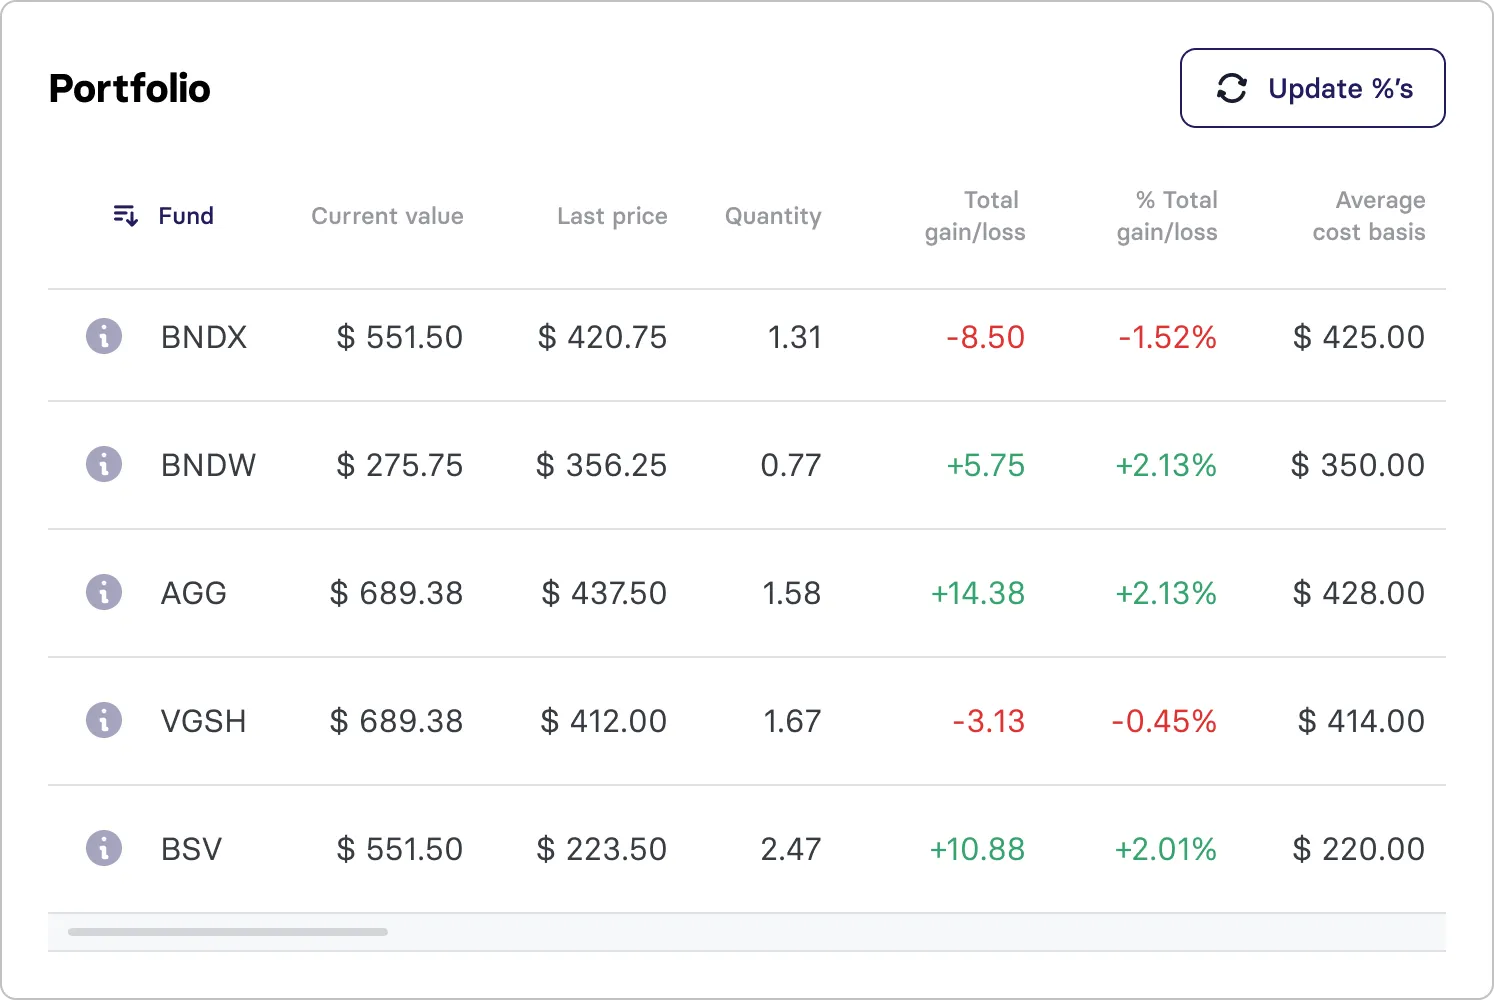The width and height of the screenshot is (1494, 1000).
Task: Open info icon for BNDX row
Action: (x=104, y=336)
